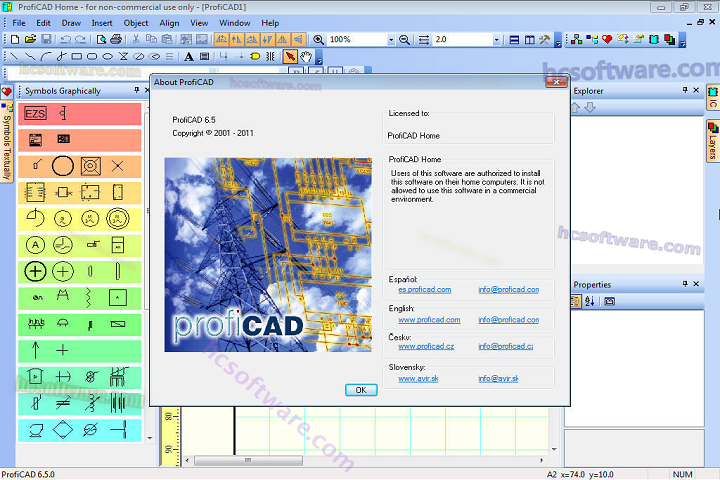Open the es.proficad.com link
Image resolution: width=720 pixels, height=480 pixels.
[x=425, y=289]
